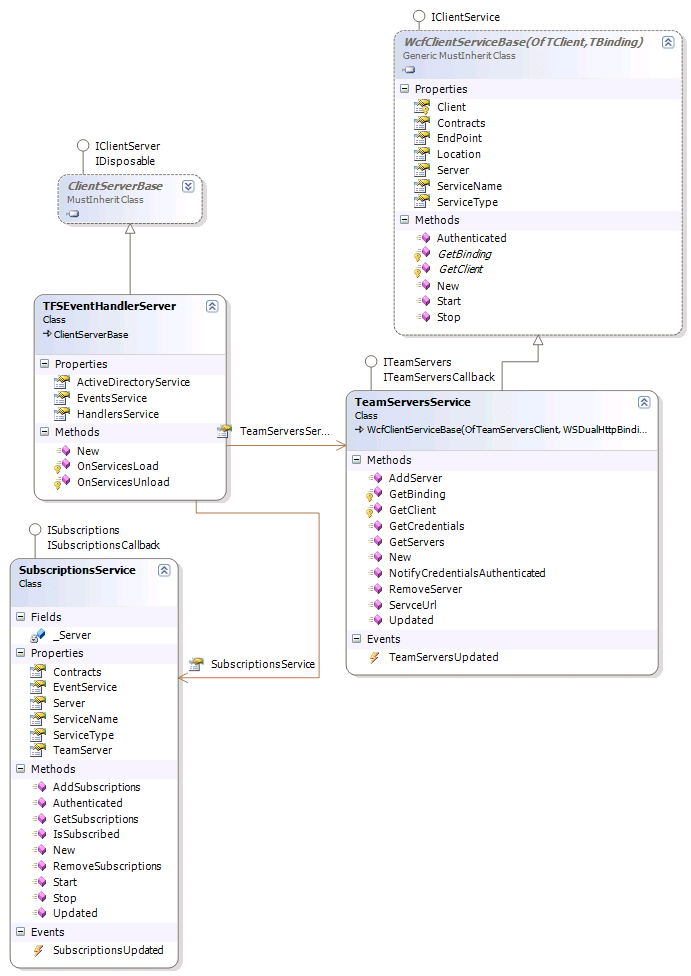Click the GetBinding method icon in WcfClientServiceBase
The width and height of the screenshot is (691, 976).
[x=422, y=254]
